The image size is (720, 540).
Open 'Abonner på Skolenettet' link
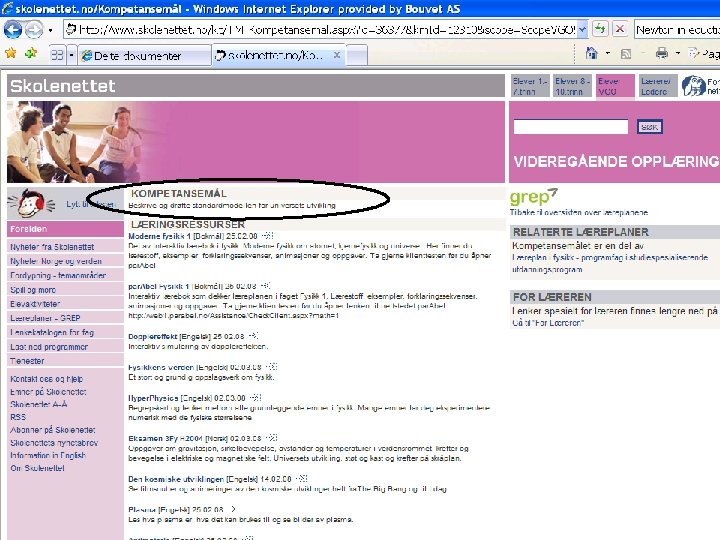(x=53, y=430)
